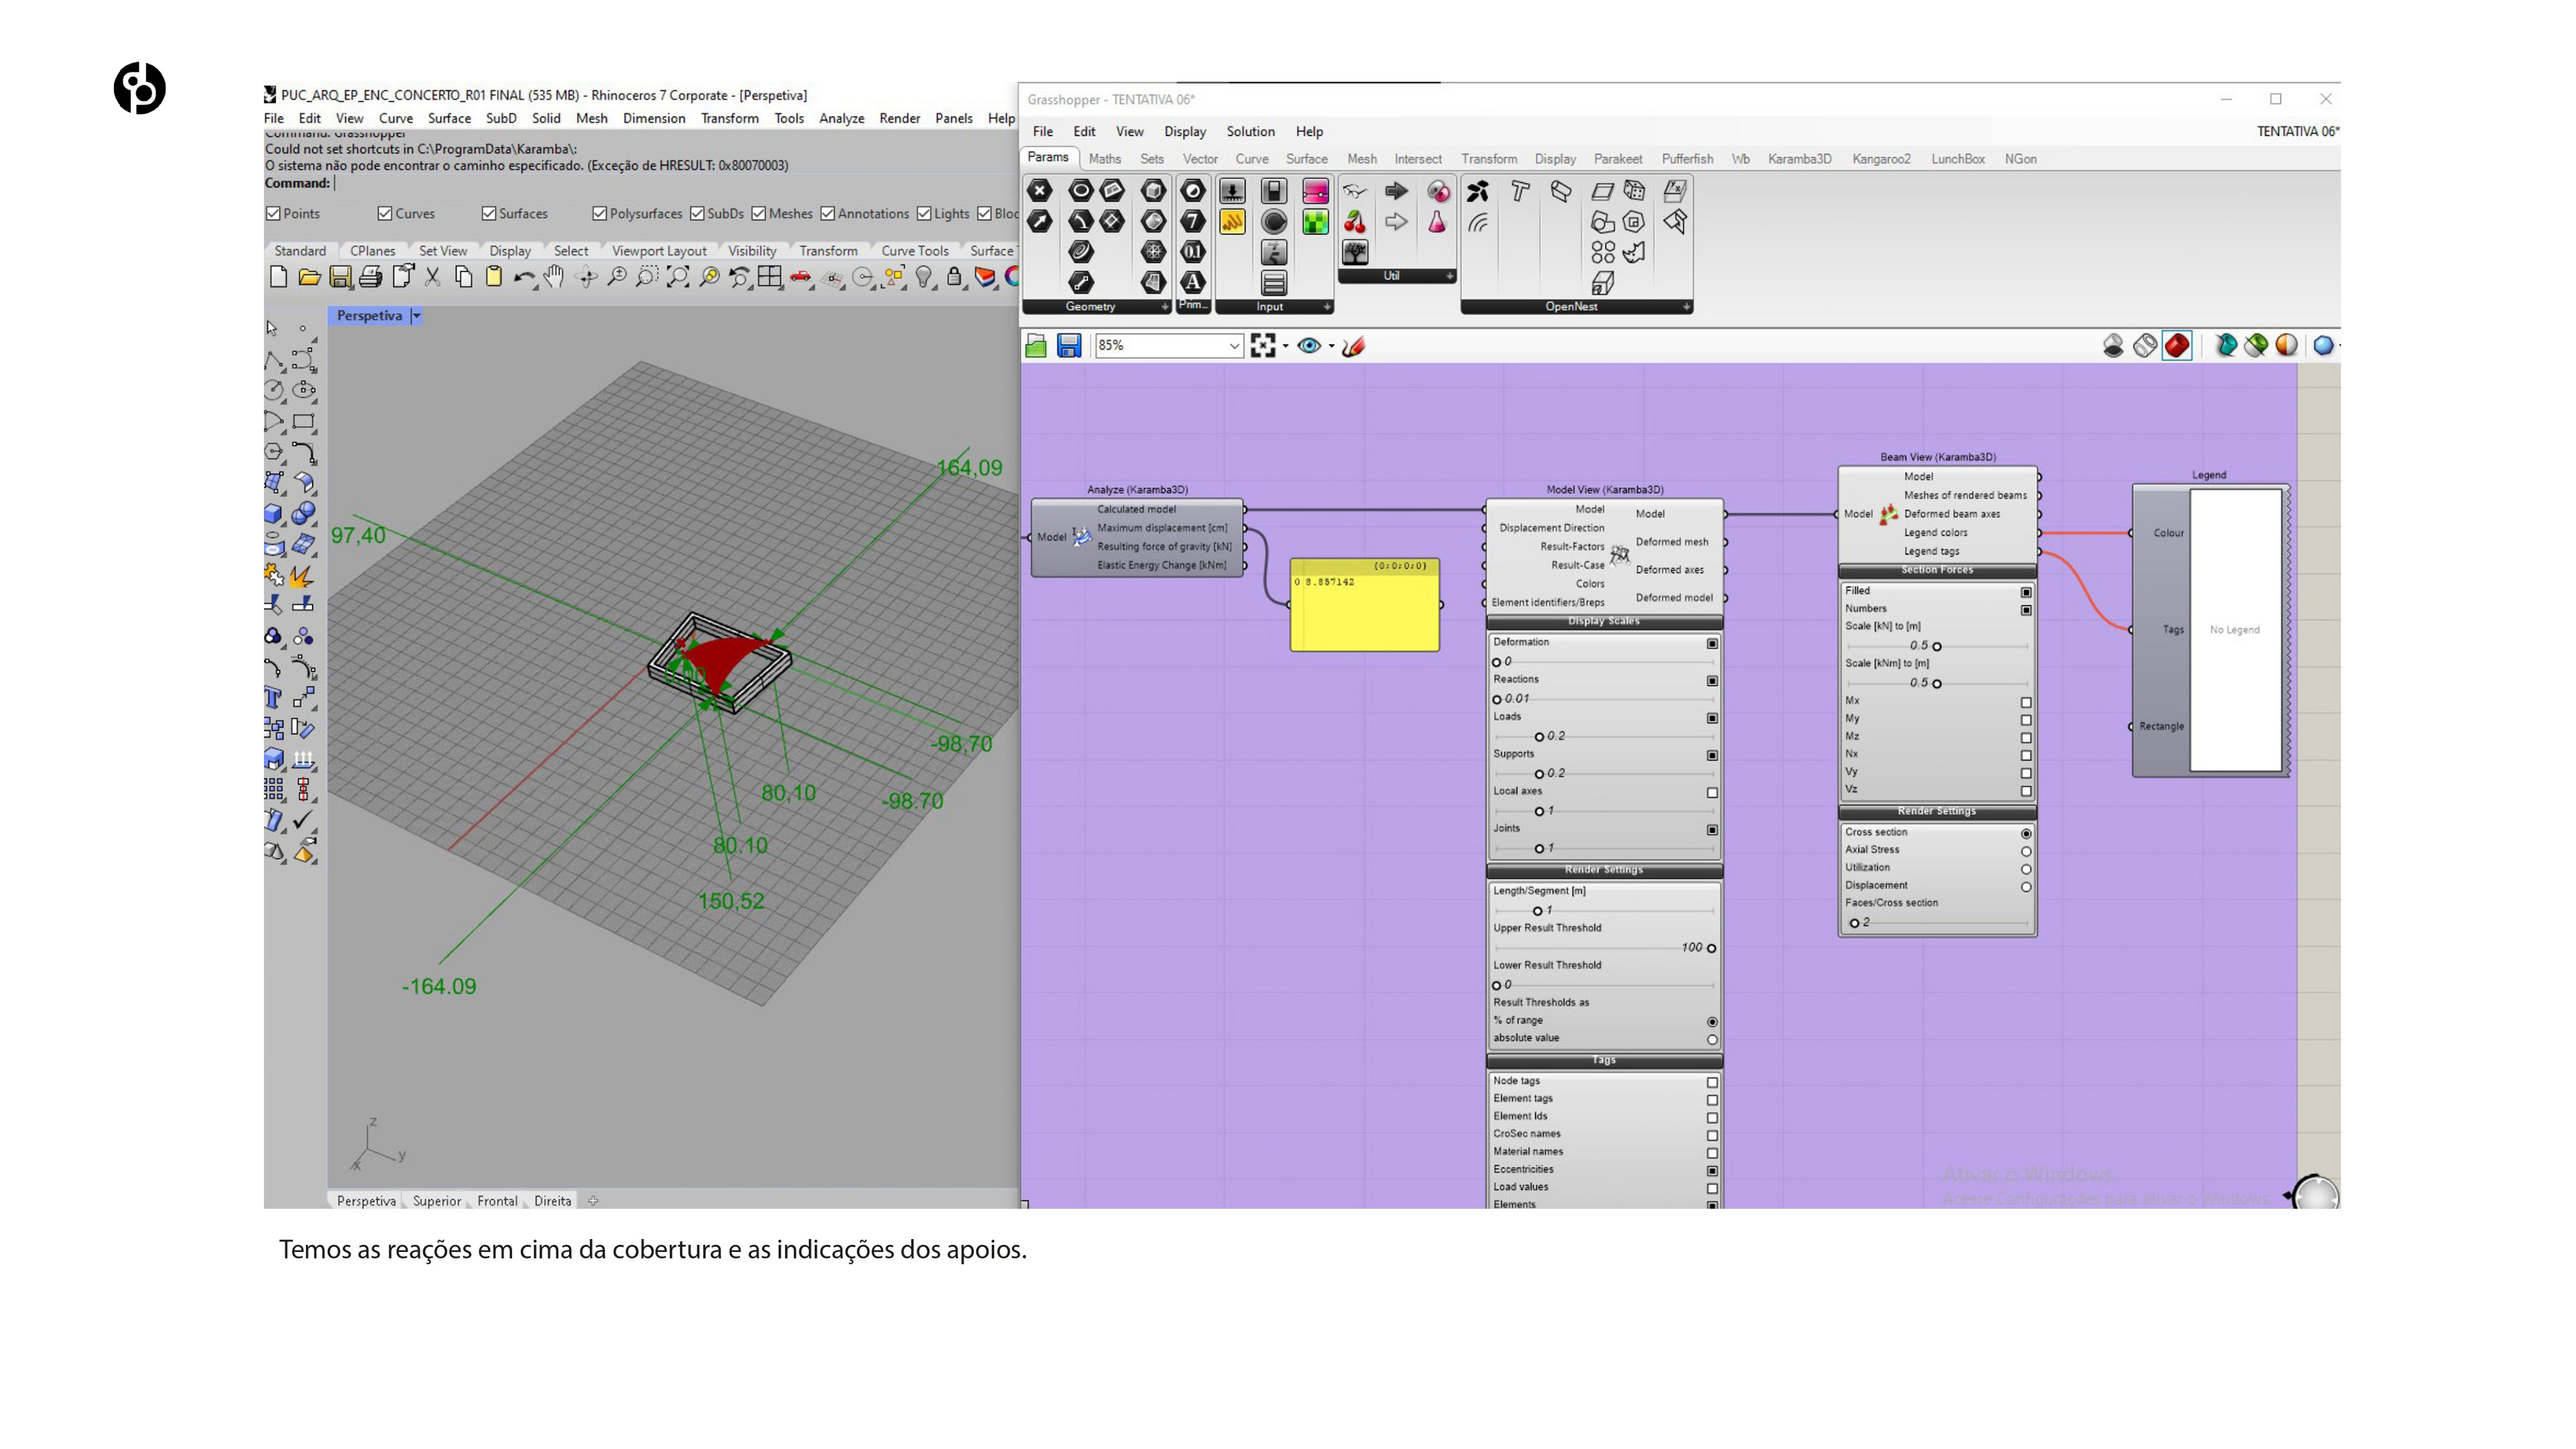The height and width of the screenshot is (1449, 2576).
Task: Toggle the Reactions checkbox in Model View
Action: (1712, 681)
